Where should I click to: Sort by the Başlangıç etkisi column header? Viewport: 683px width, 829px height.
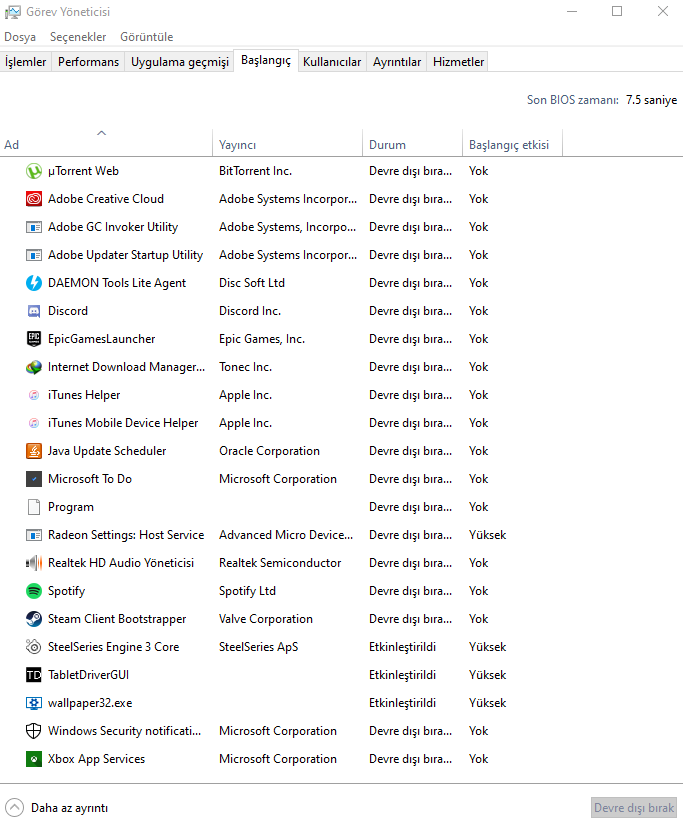512,144
